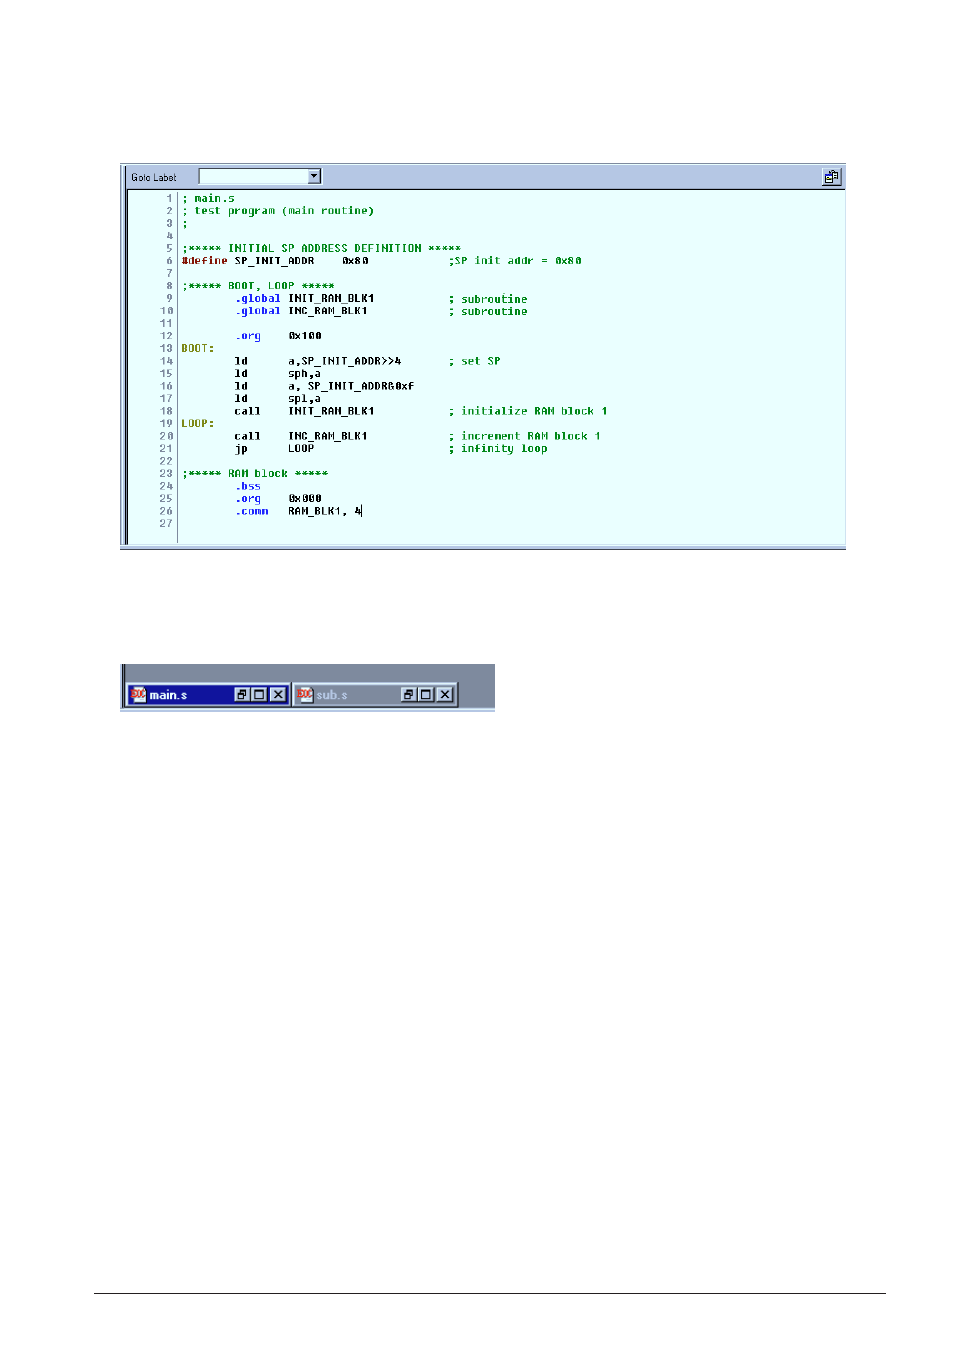954x1346 pixels.
Task: Click the copy icon at editor top-right
Action: [831, 177]
